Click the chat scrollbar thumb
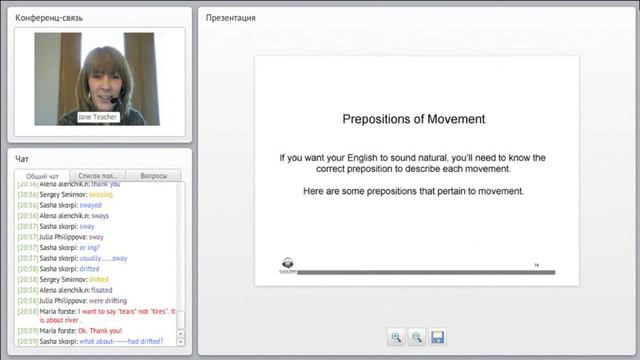The image size is (640, 360). (180, 320)
